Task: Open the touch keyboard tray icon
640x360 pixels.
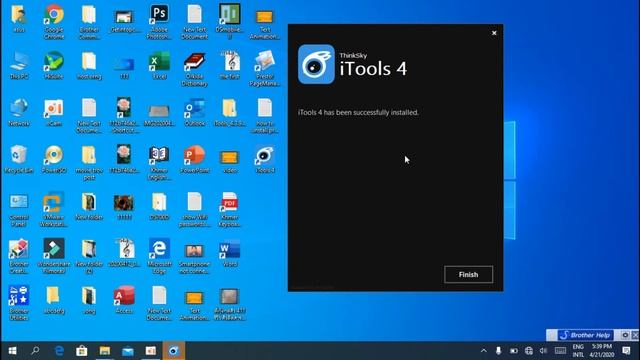Action: [560, 351]
